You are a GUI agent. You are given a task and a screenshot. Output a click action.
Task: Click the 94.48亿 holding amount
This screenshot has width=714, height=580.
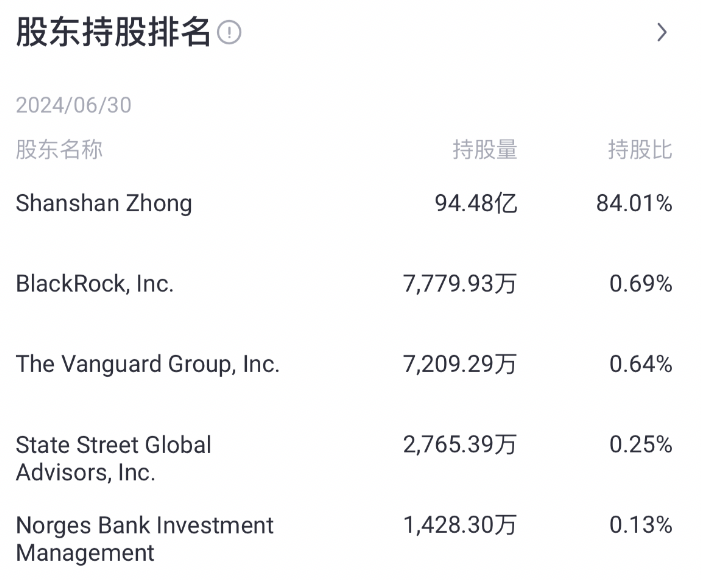[476, 203]
